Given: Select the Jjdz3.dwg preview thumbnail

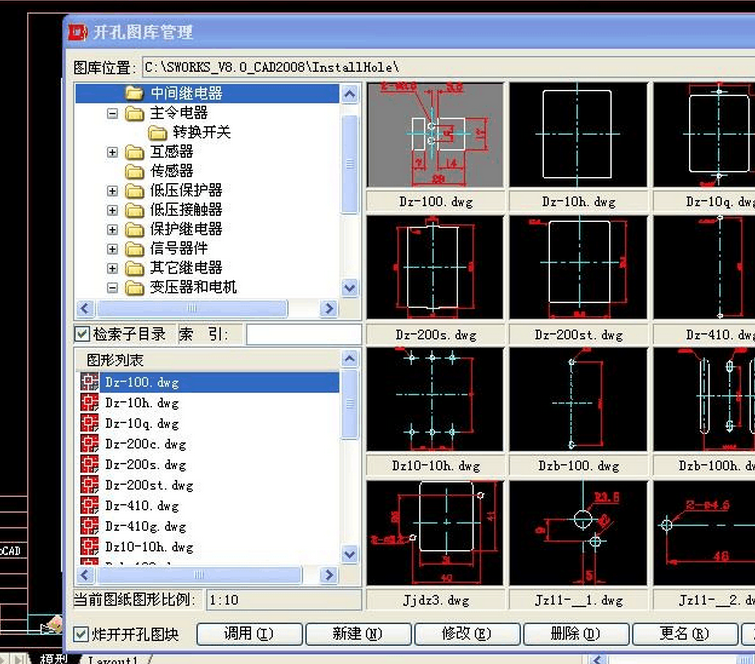Looking at the screenshot, I should pos(435,533).
